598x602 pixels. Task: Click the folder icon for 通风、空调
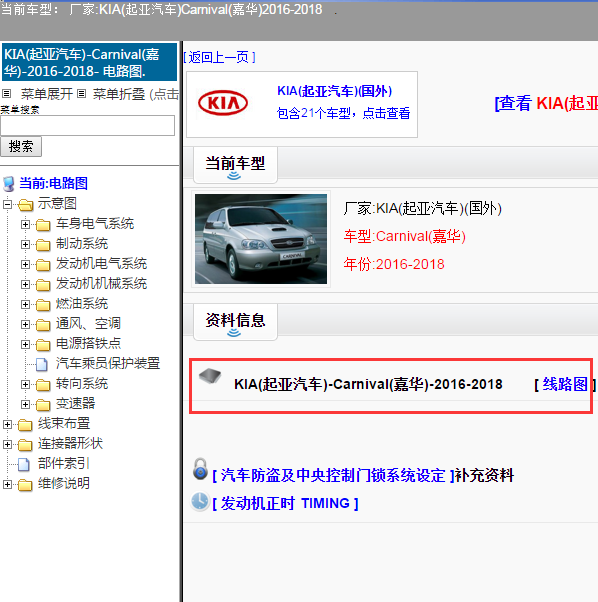(43, 325)
